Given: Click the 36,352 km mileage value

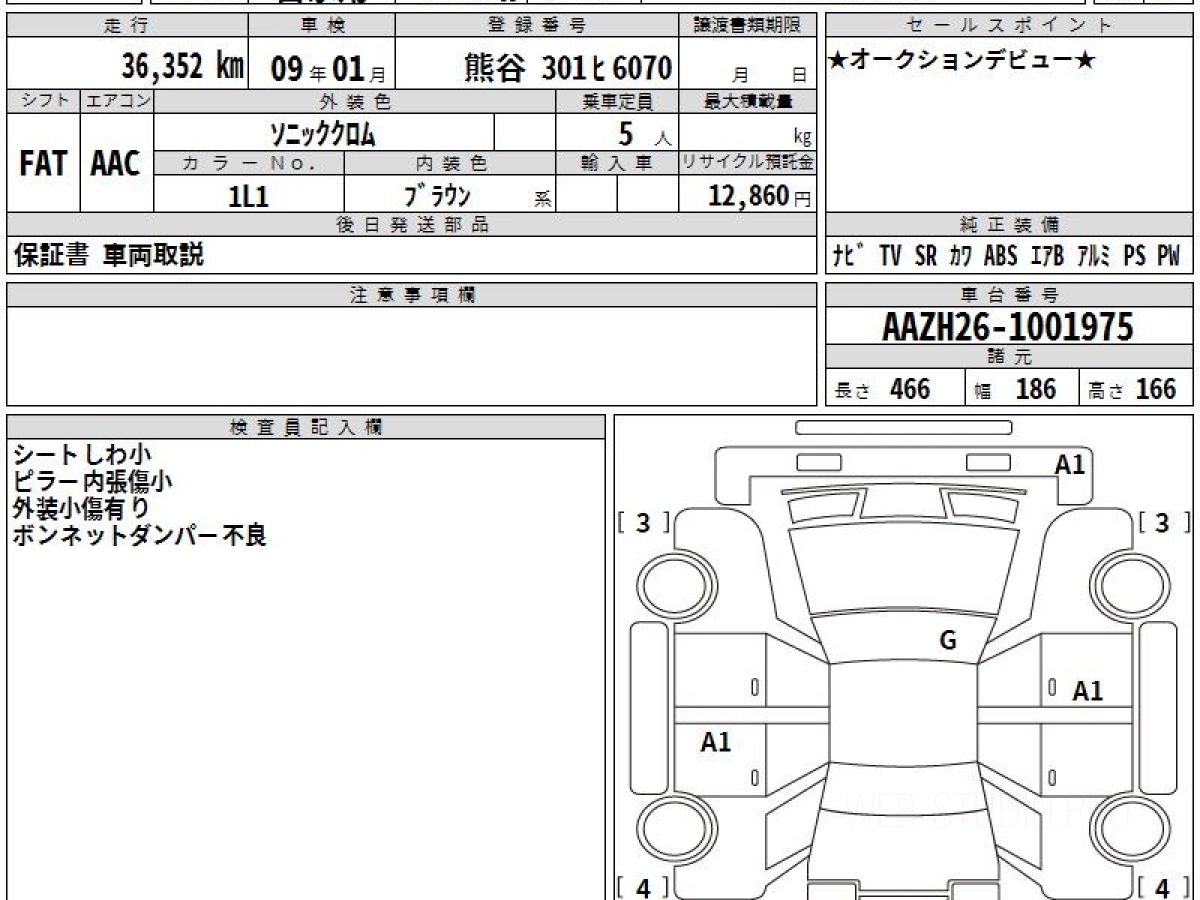Looking at the screenshot, I should (x=182, y=67).
